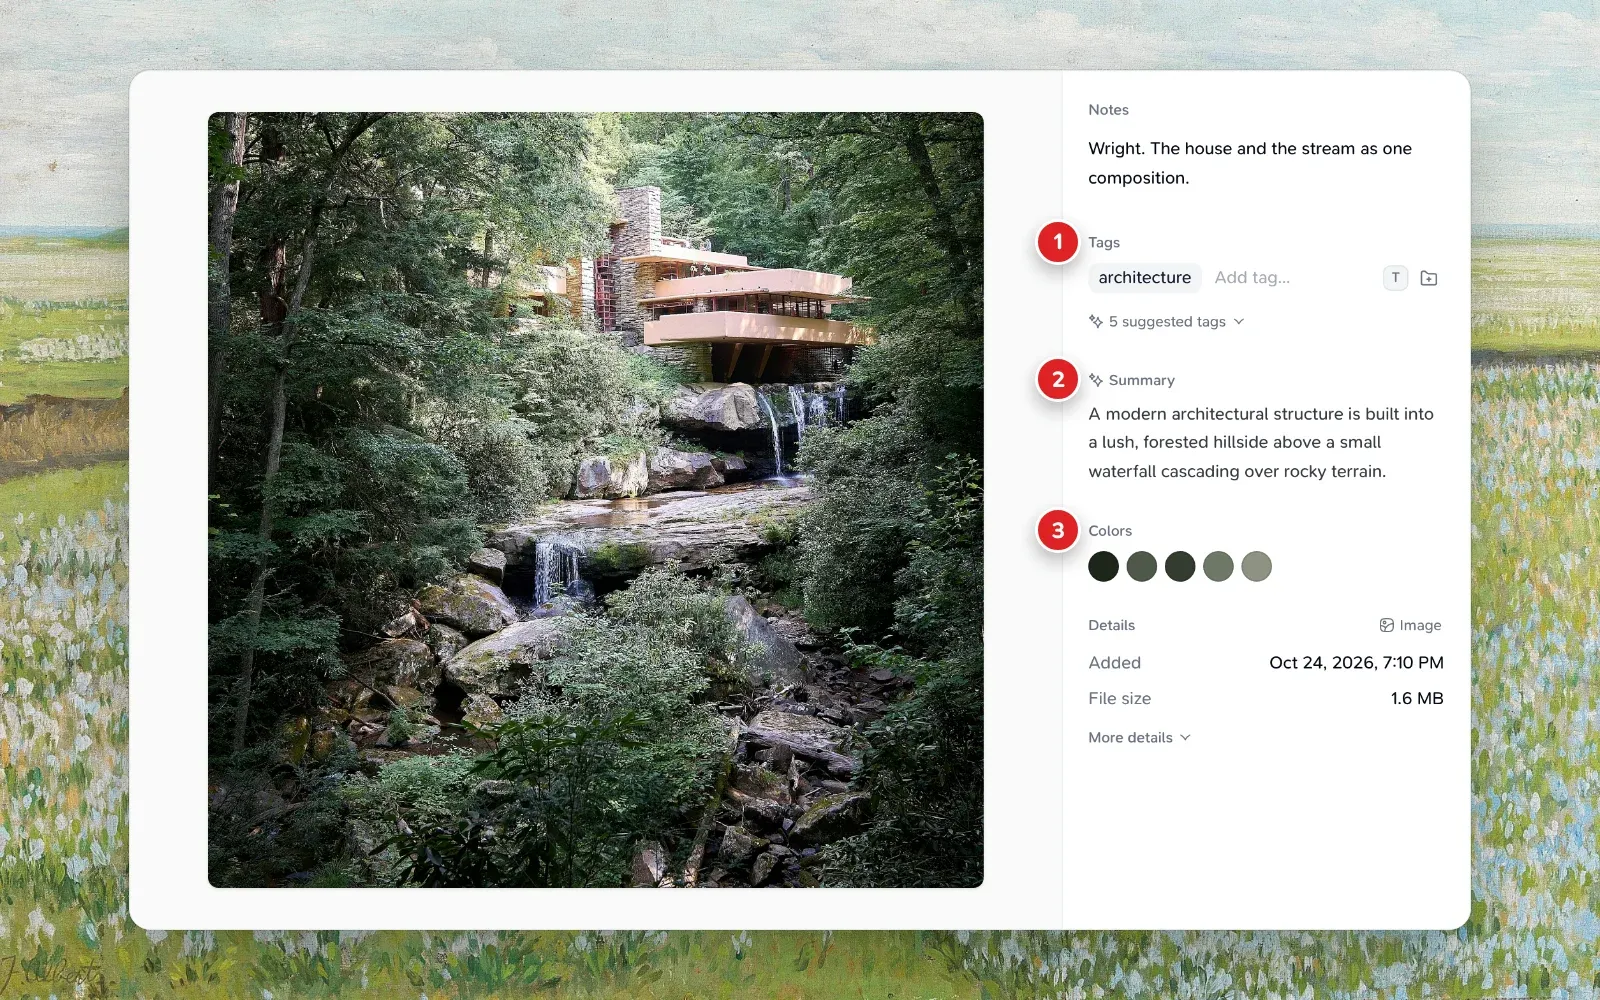Screen dimensions: 1600x1000
Task: Click the "Added" row label
Action: point(1115,663)
